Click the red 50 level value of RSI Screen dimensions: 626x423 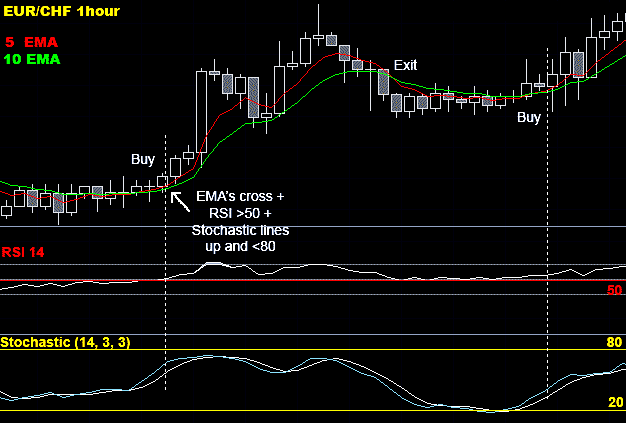point(614,290)
